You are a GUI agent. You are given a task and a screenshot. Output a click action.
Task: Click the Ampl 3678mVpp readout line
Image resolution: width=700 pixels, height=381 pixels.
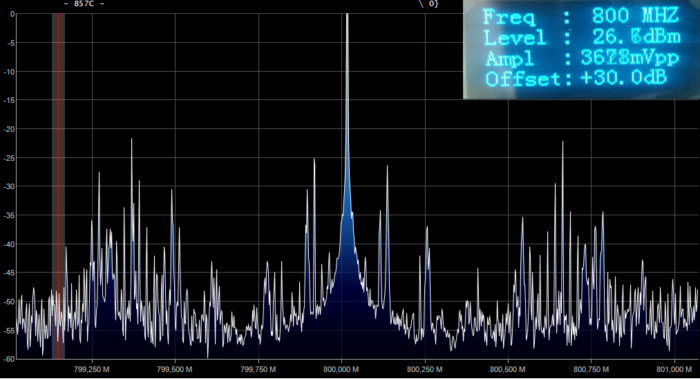point(582,58)
